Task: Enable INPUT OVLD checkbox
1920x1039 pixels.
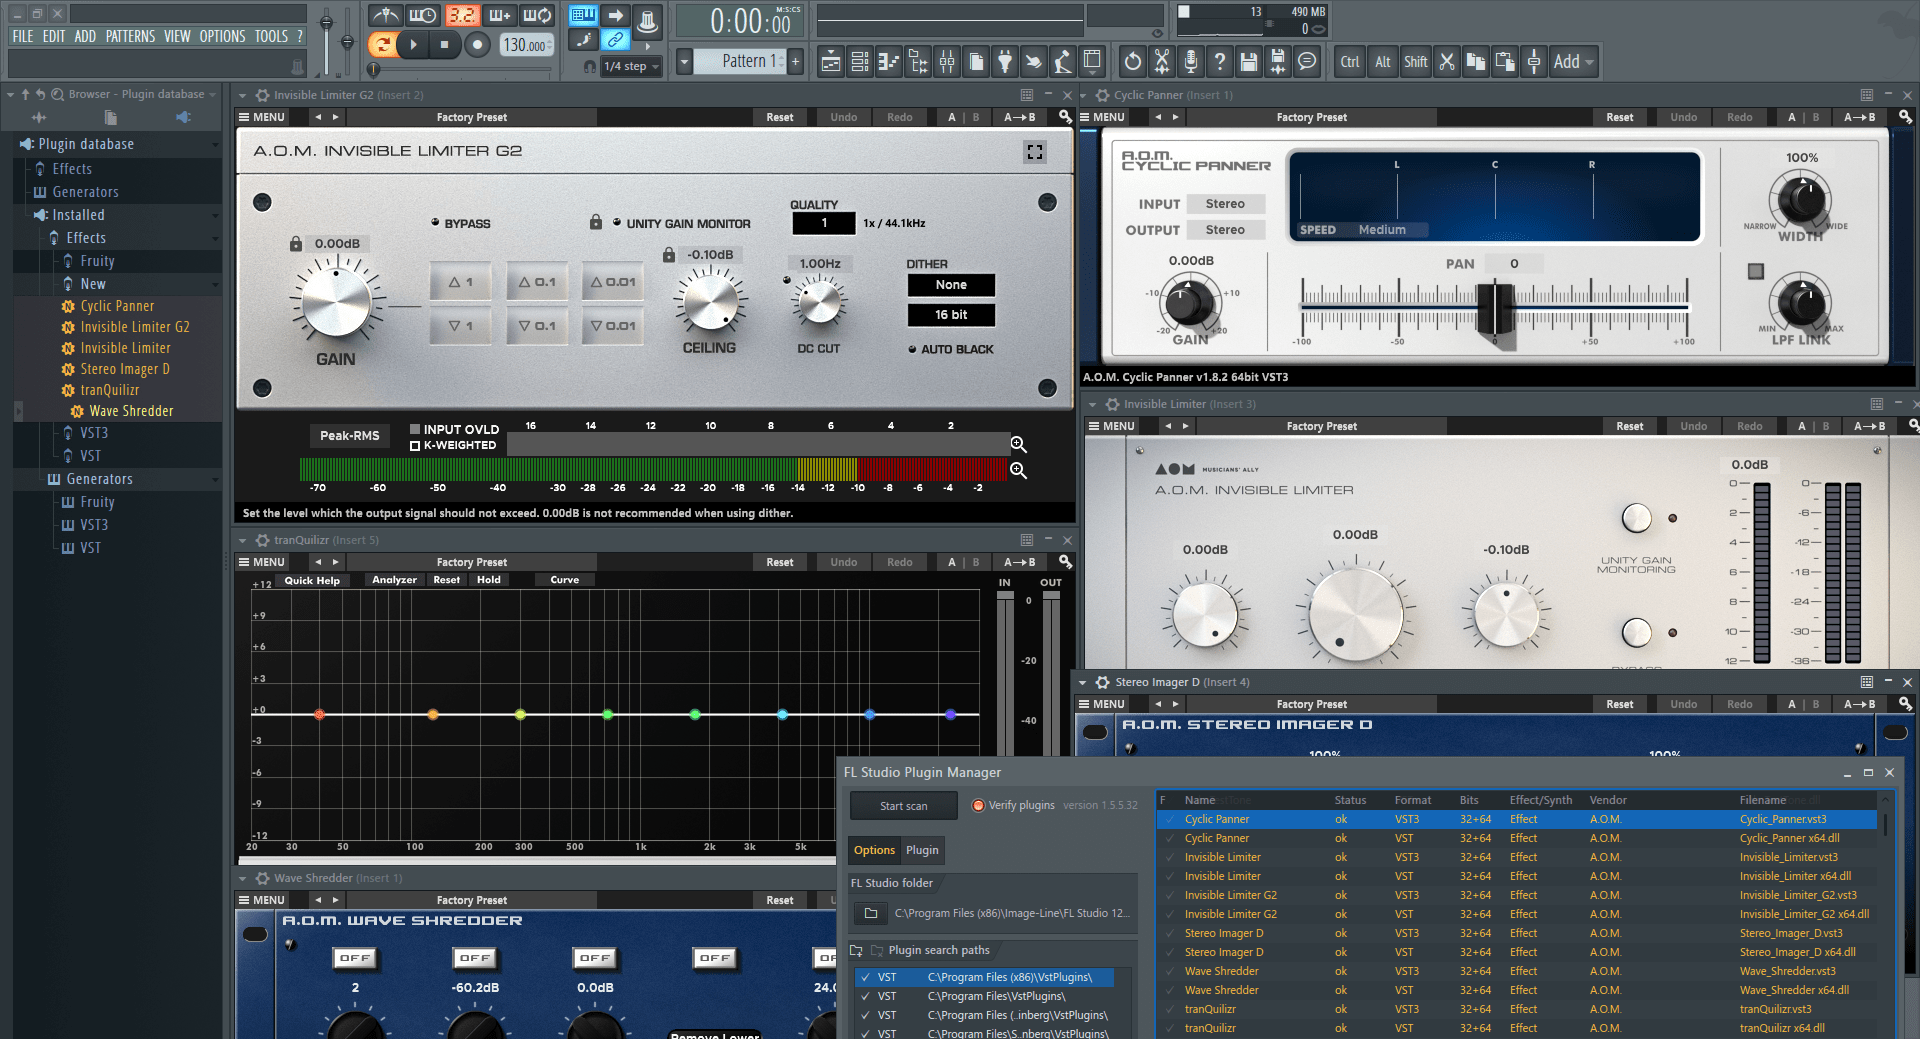Action: [415, 429]
